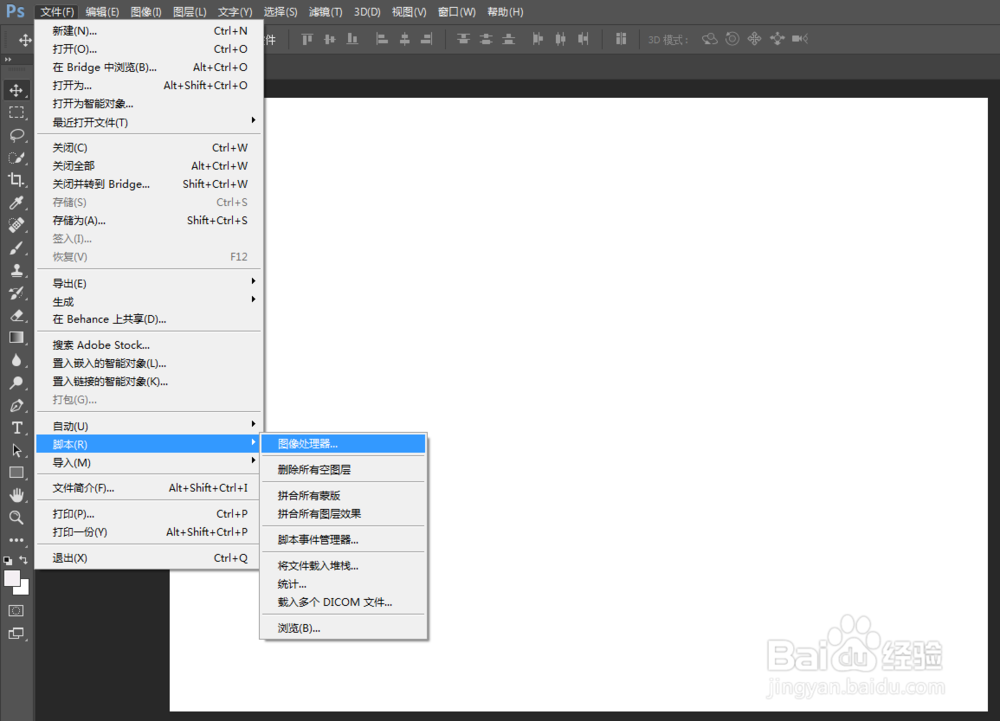This screenshot has width=1000, height=721.
Task: Click distribute top edges icon
Action: tap(464, 40)
